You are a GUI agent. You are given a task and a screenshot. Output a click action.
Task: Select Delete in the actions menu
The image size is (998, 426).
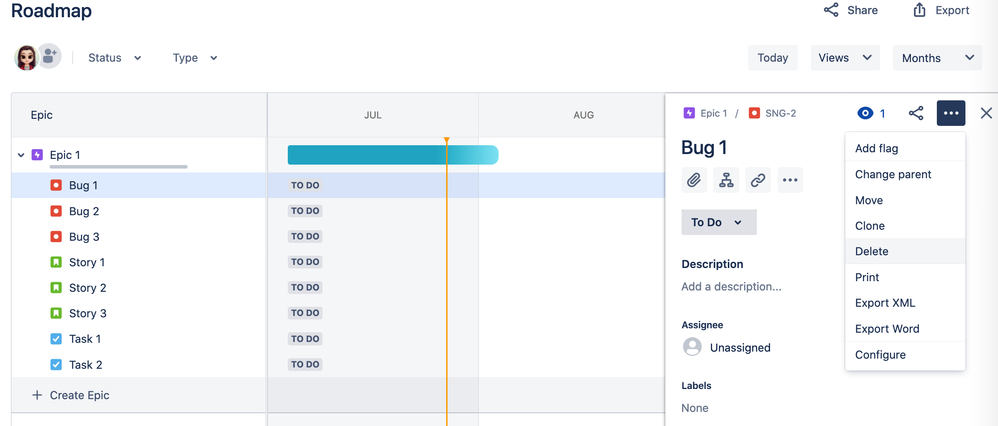point(905,252)
